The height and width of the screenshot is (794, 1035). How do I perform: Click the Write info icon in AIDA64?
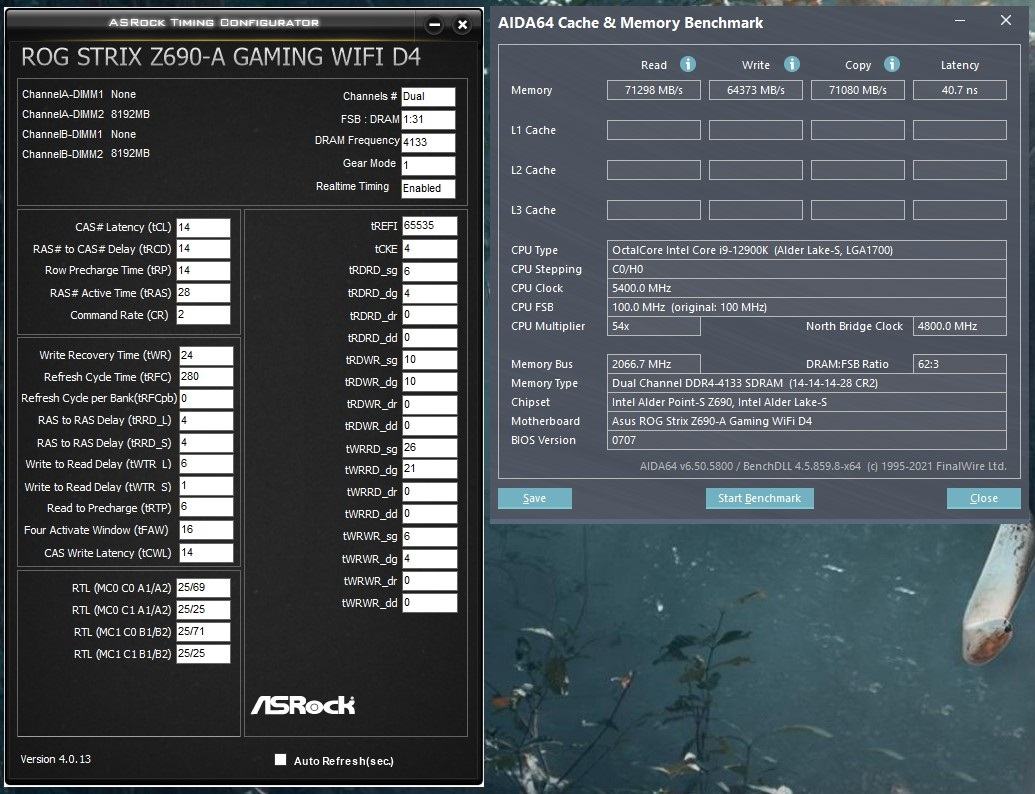791,64
